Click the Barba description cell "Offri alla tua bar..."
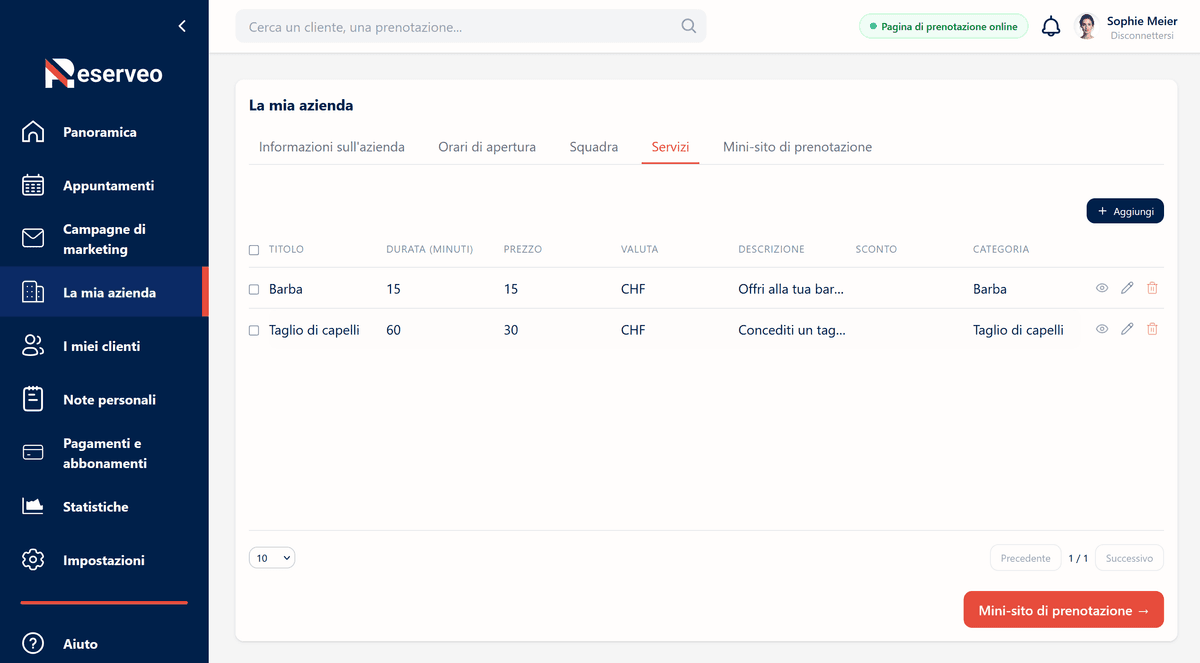 pyautogui.click(x=791, y=289)
